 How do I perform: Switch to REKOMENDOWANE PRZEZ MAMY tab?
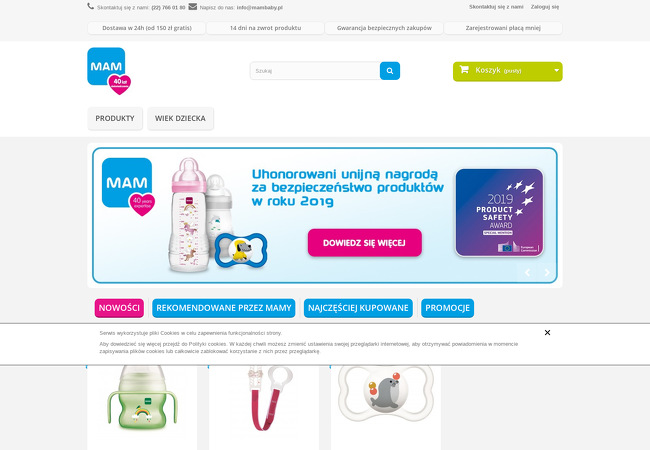click(224, 308)
